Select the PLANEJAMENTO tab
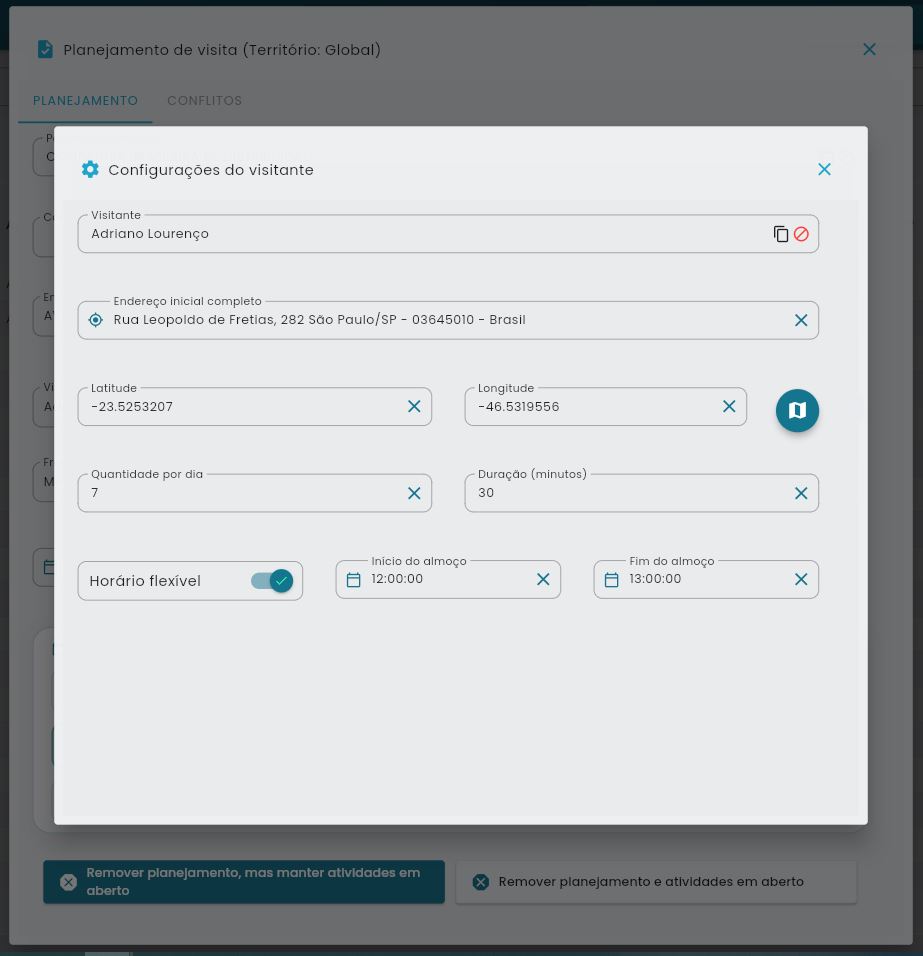Viewport: 923px width, 956px height. point(85,101)
